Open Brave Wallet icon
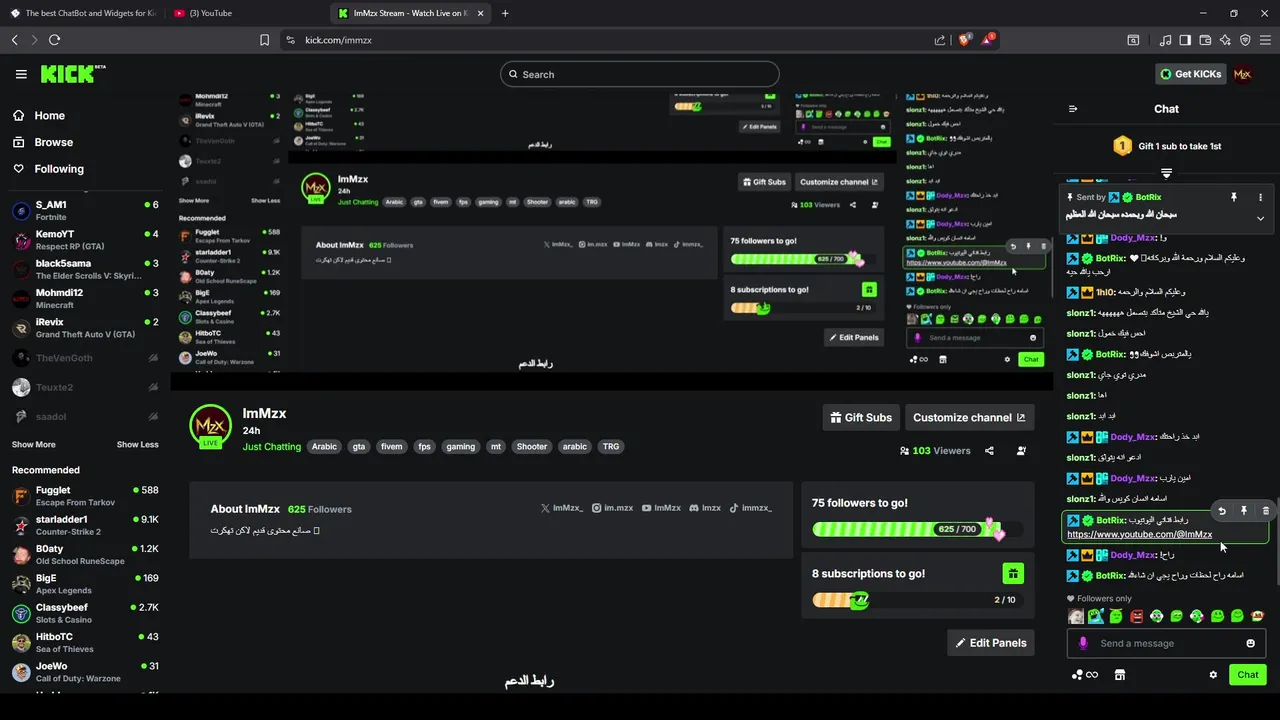 pyautogui.click(x=1205, y=40)
